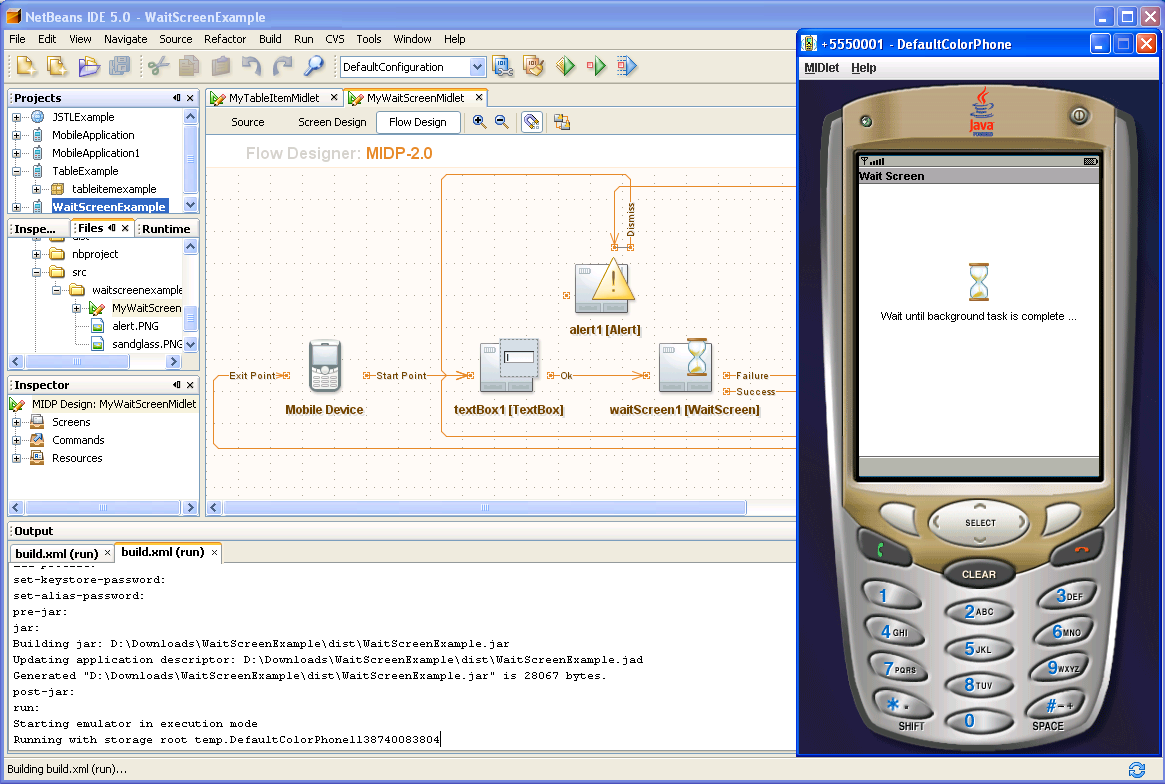Click the flow alignment tool icon
Viewport: 1165px width, 784px height.
click(532, 122)
